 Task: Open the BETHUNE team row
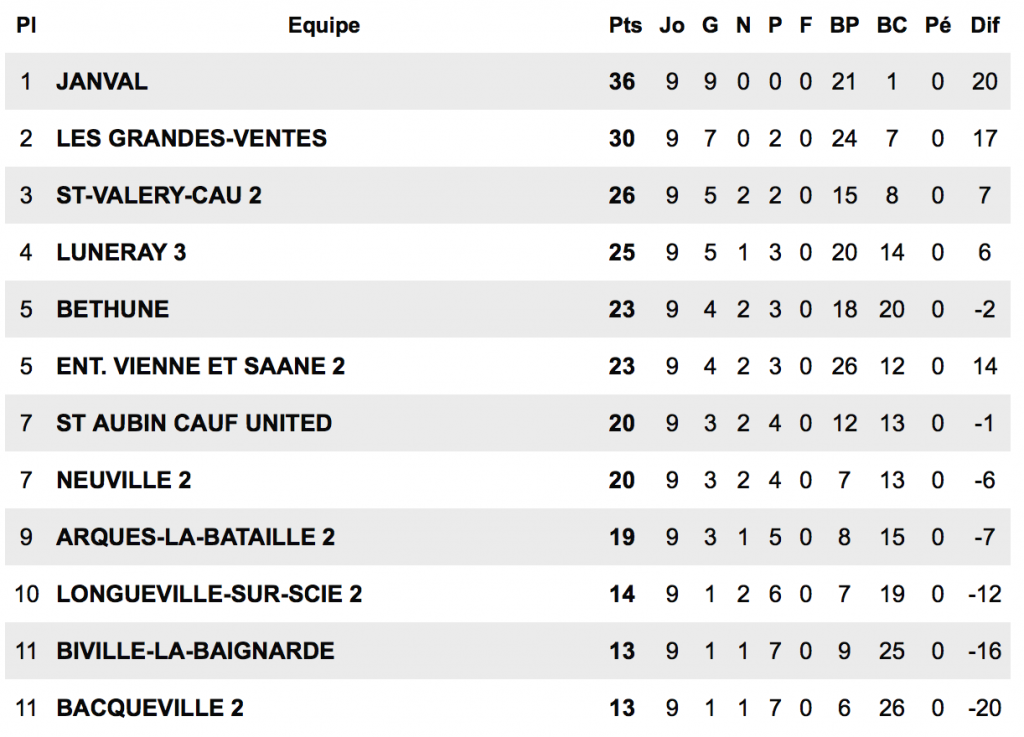[x=112, y=310]
